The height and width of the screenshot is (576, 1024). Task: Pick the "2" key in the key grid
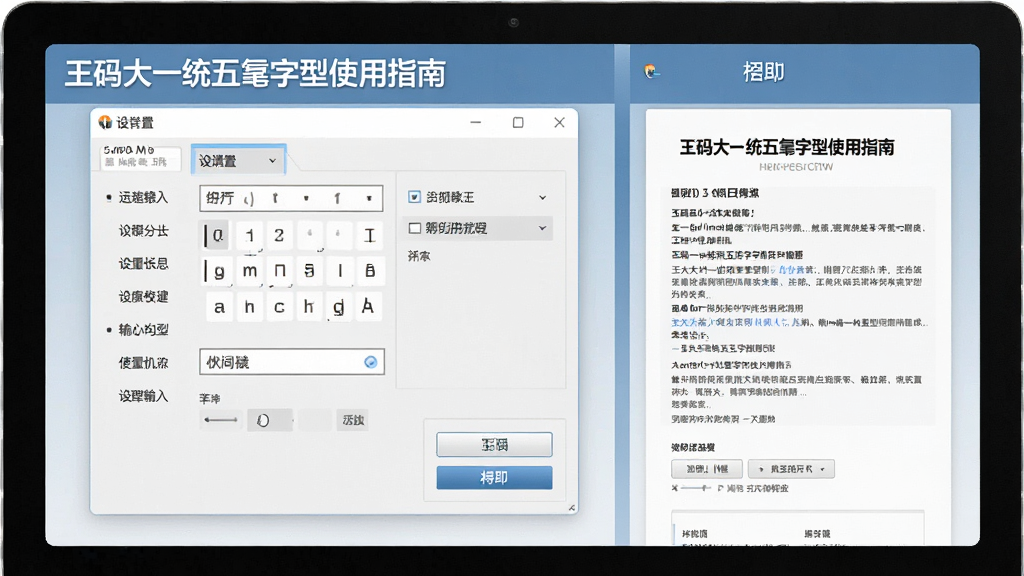tap(279, 235)
